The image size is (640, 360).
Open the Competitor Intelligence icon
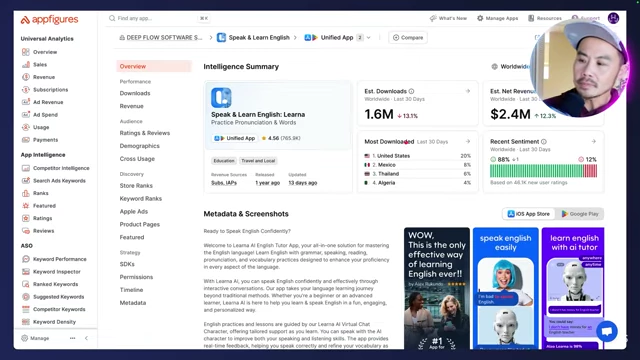[x=26, y=168]
